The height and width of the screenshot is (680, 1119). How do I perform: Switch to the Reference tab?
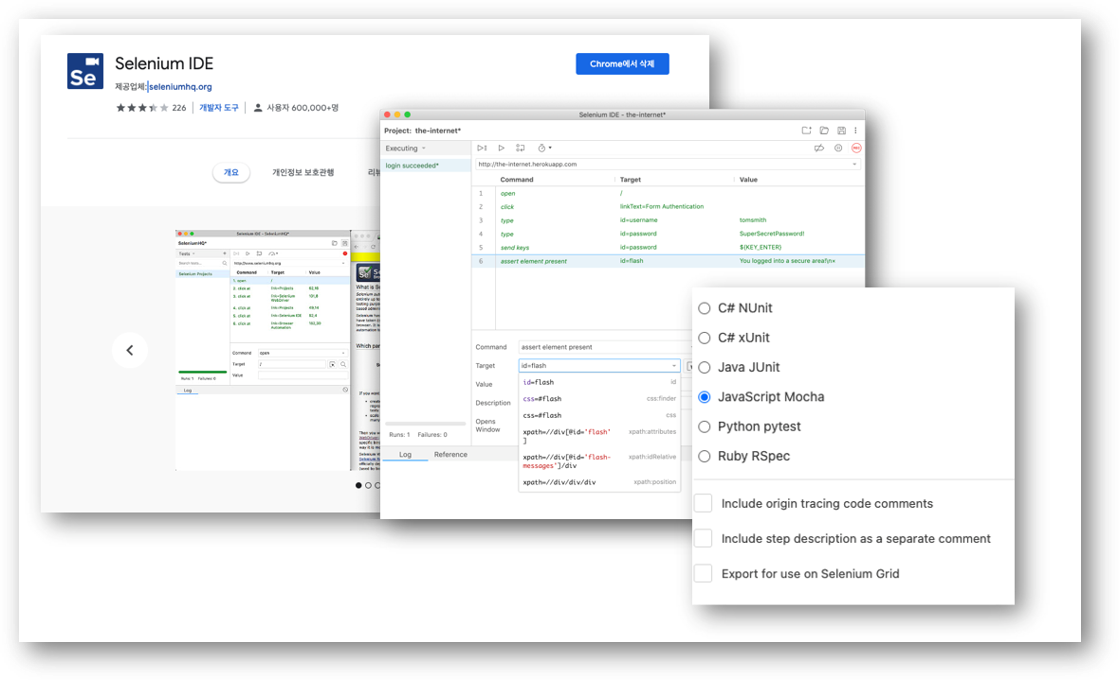(450, 455)
